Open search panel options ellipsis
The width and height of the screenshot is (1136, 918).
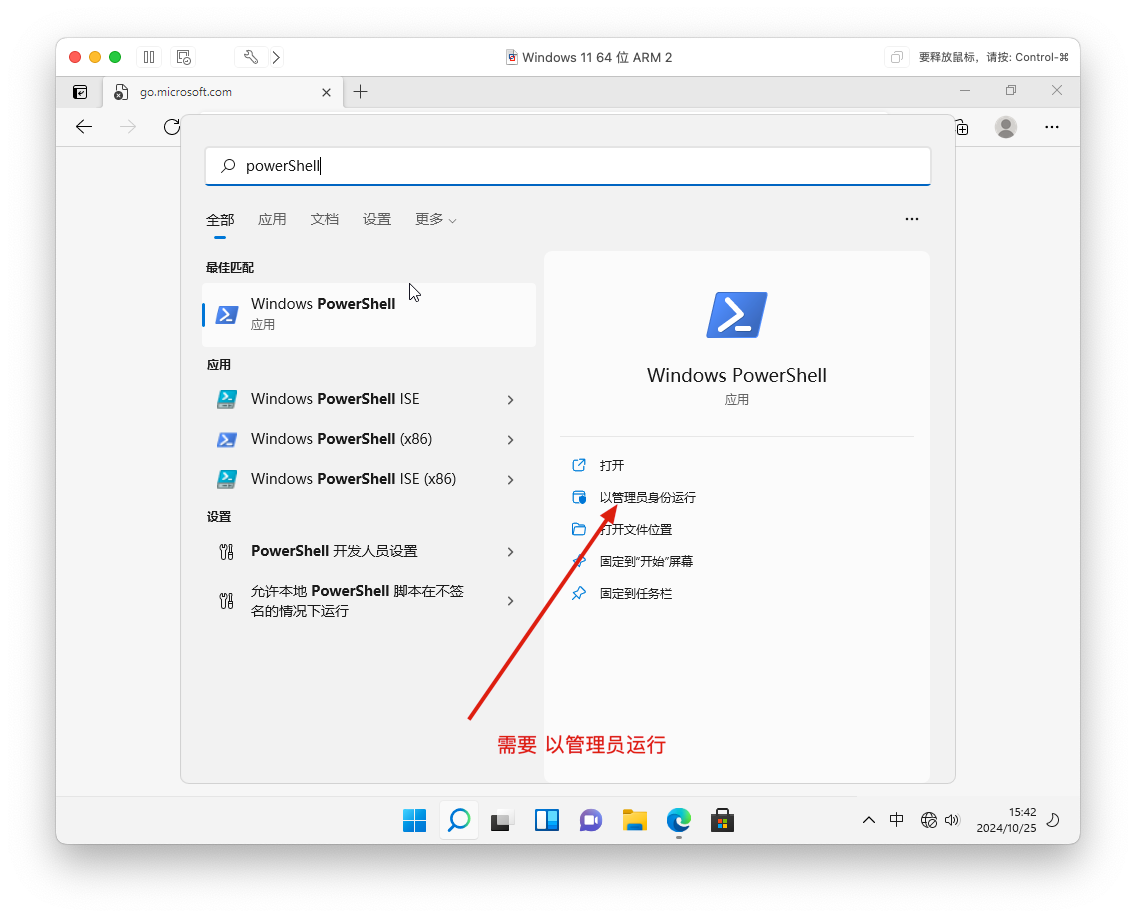pyautogui.click(x=911, y=219)
